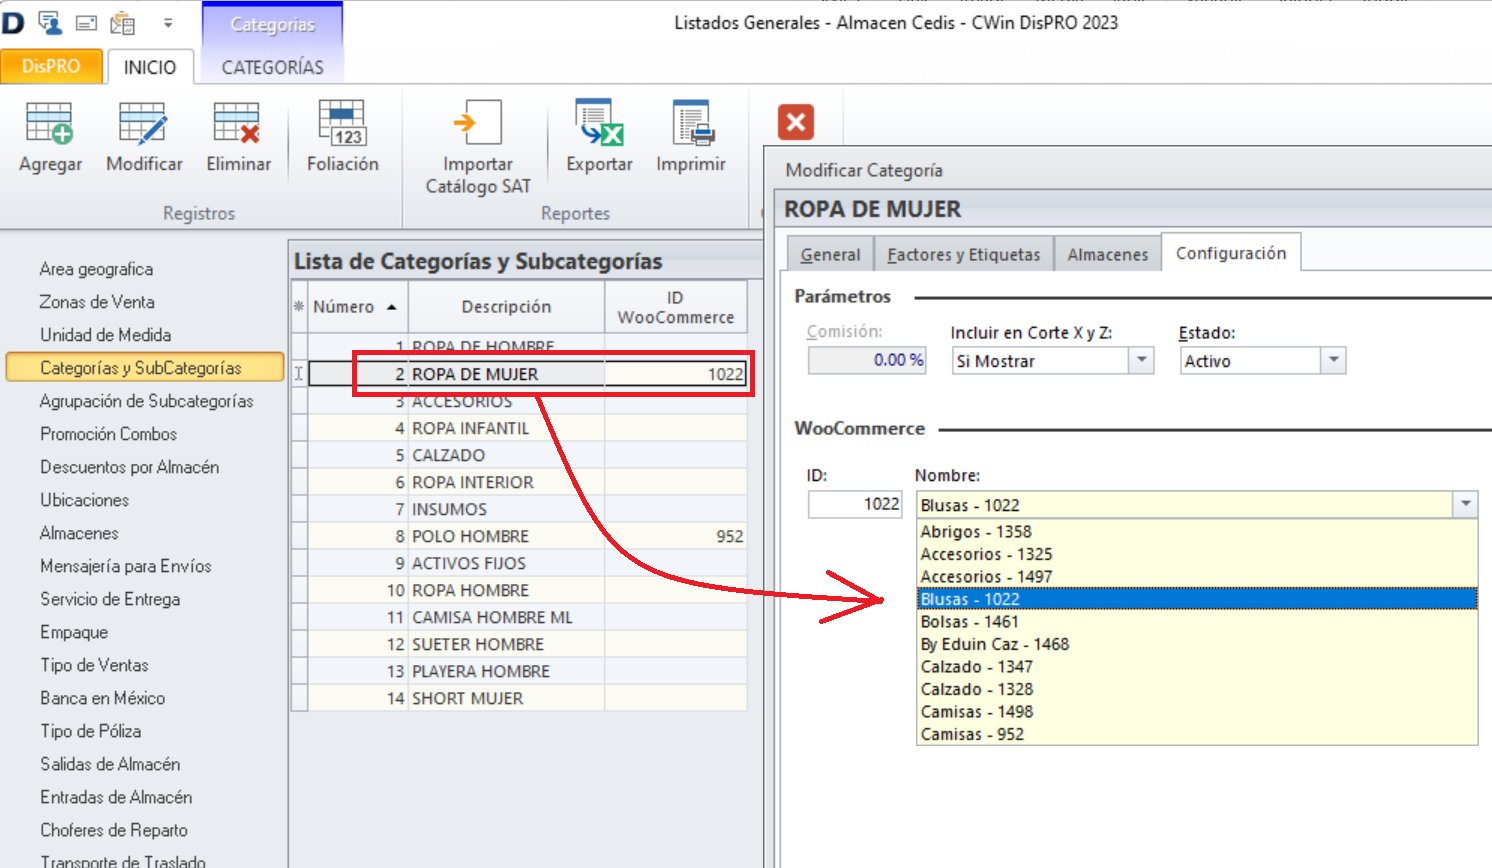Switch to the Factores y Etiquetas tab
The height and width of the screenshot is (868, 1492).
tap(963, 254)
